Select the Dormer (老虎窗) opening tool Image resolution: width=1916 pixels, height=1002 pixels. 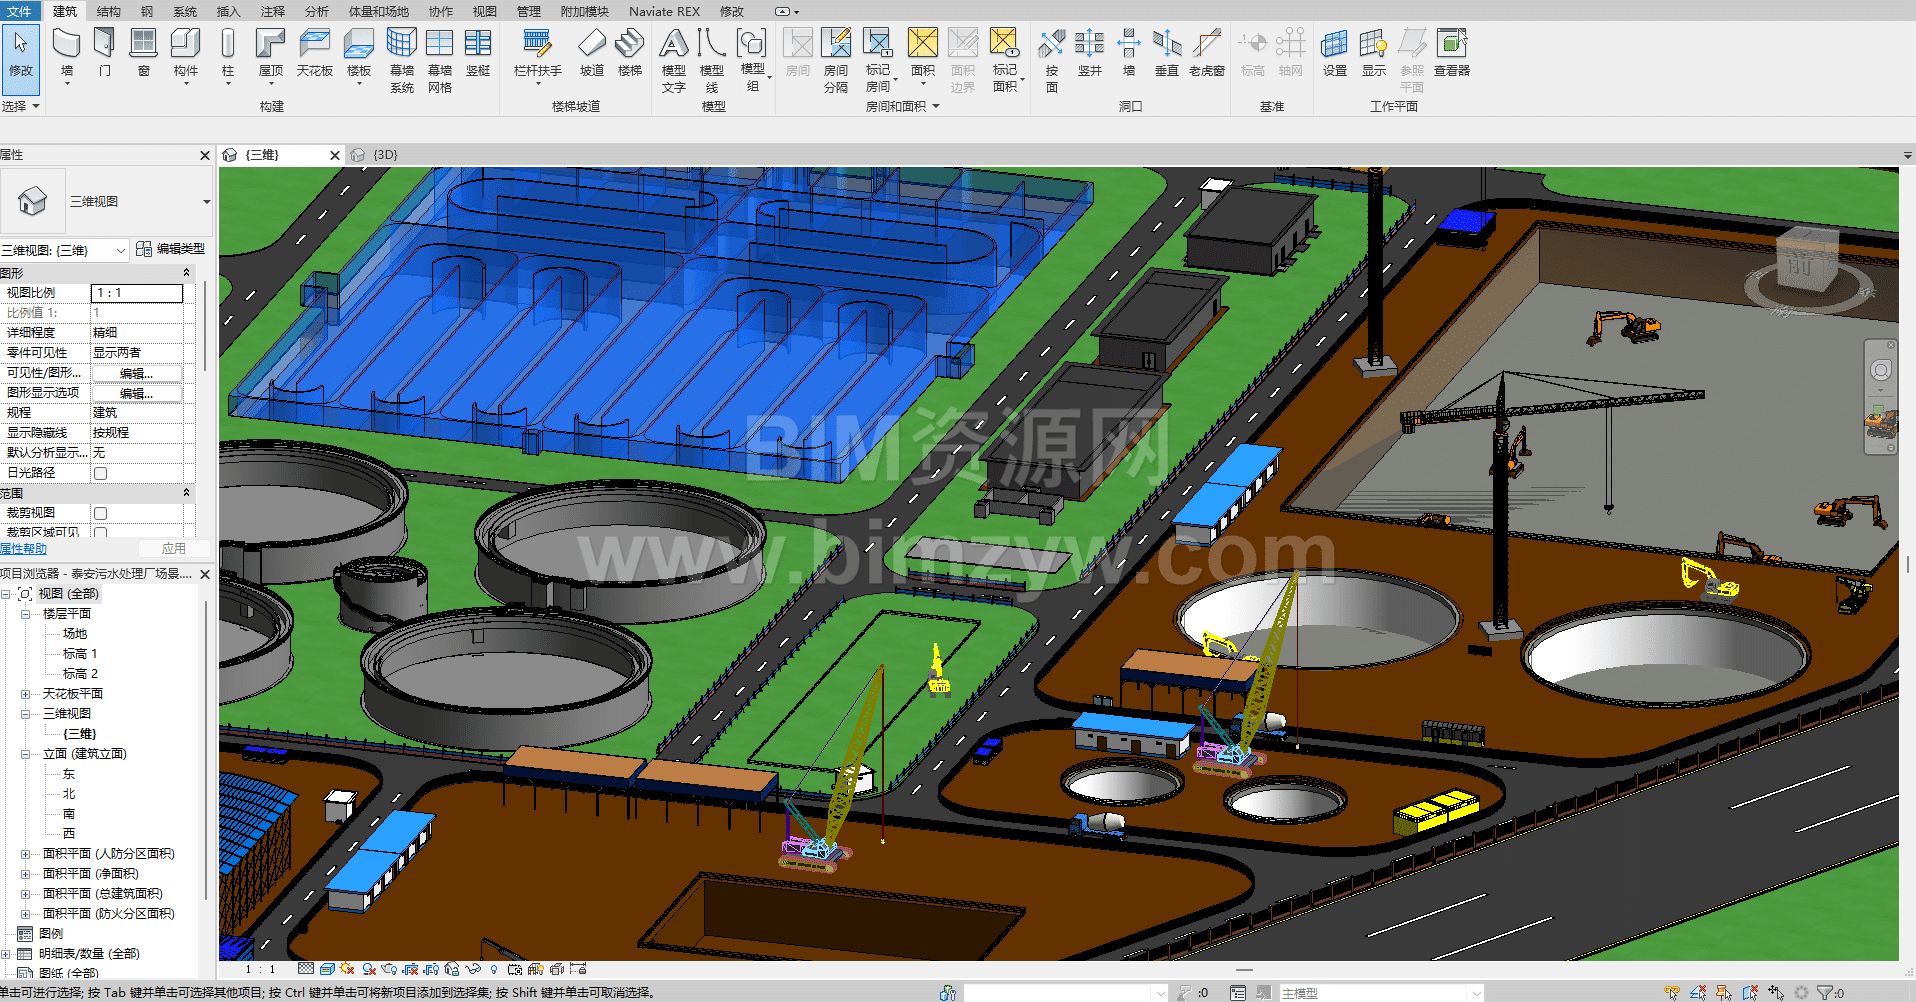pyautogui.click(x=1207, y=53)
